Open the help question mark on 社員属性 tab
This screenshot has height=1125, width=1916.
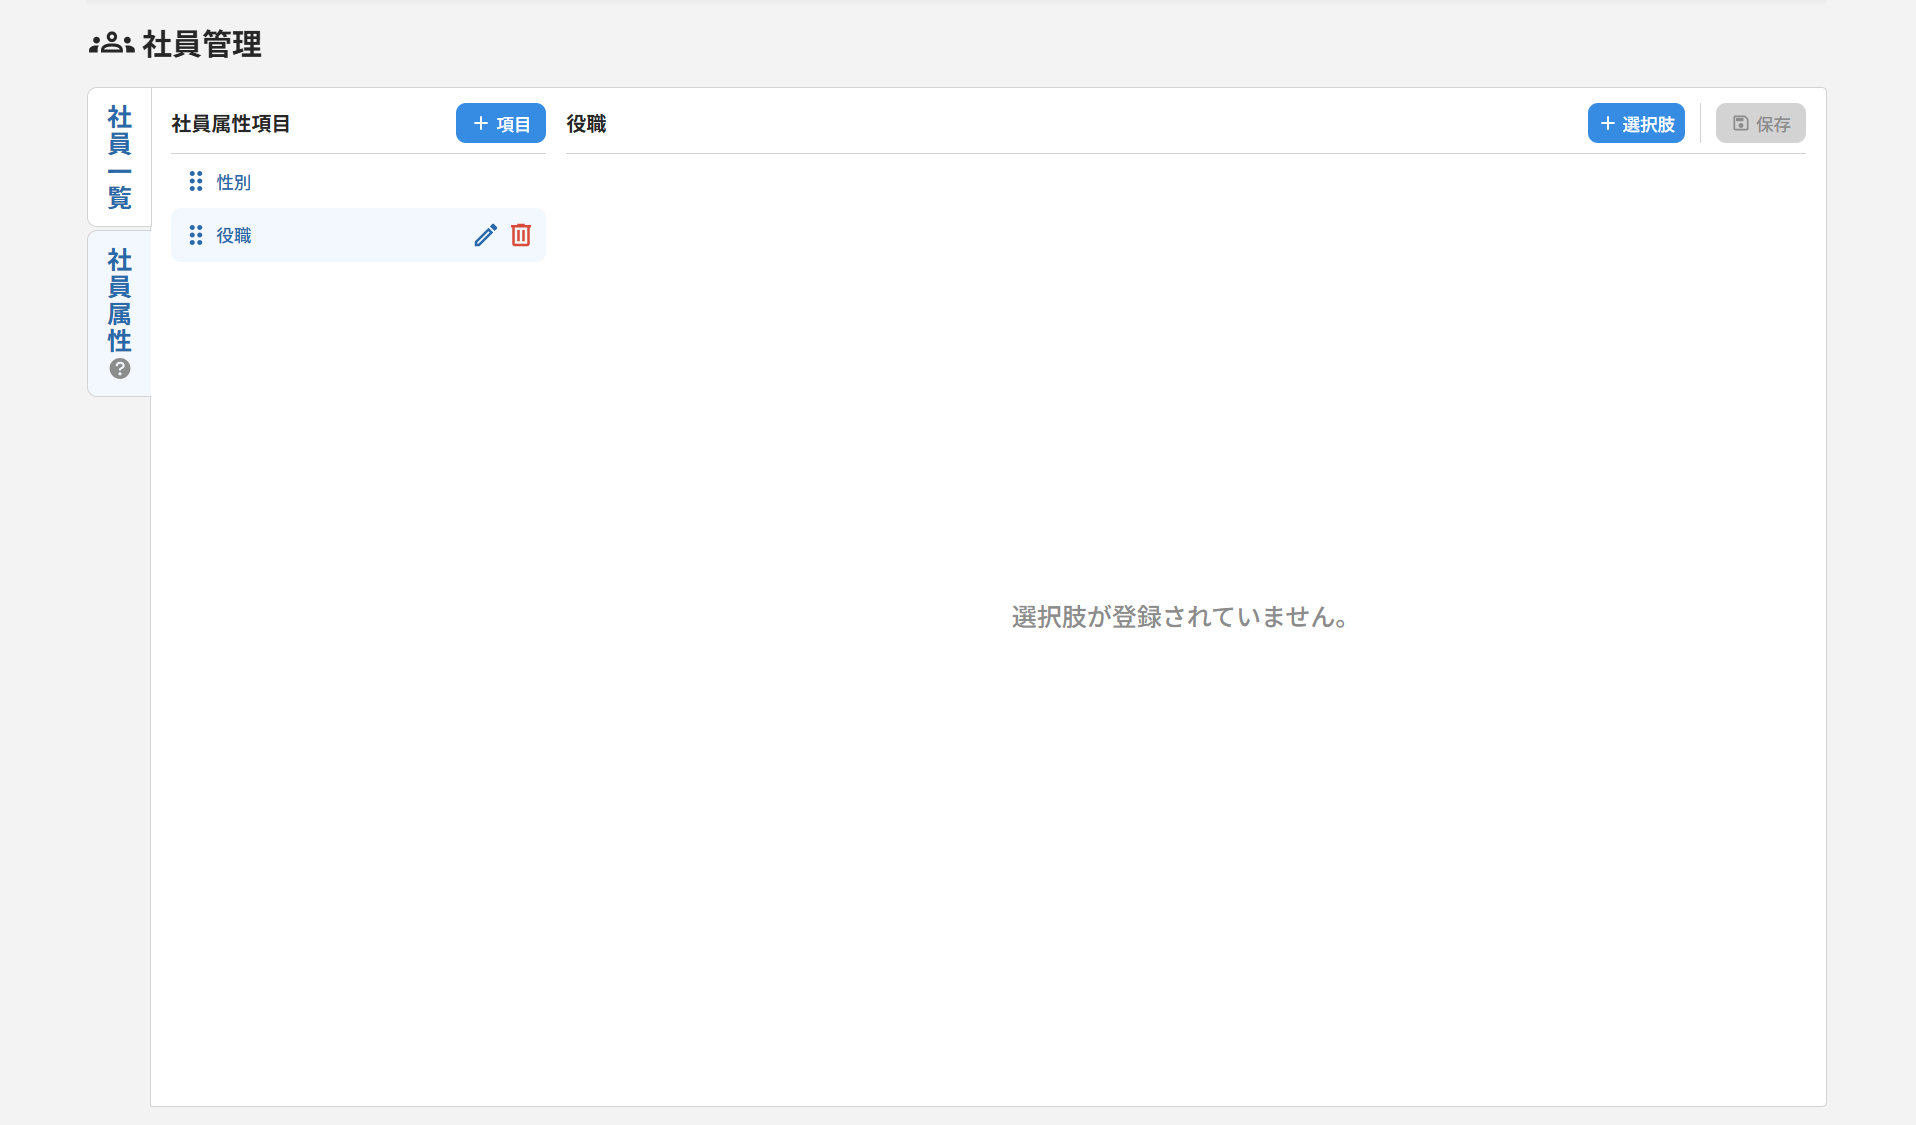(119, 369)
